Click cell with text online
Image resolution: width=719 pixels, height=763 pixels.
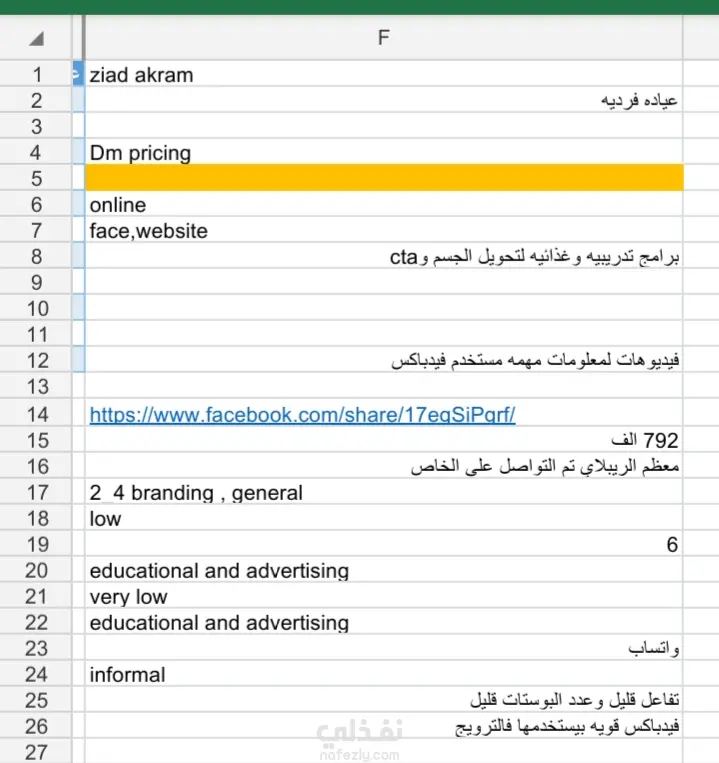click(x=384, y=204)
